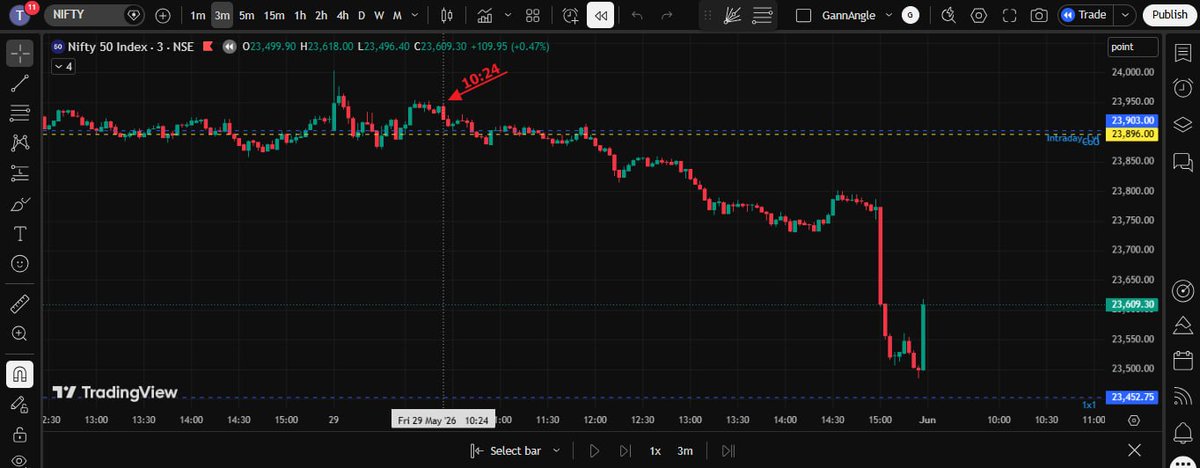Switch to the Daily (D) timeframe

pyautogui.click(x=362, y=15)
